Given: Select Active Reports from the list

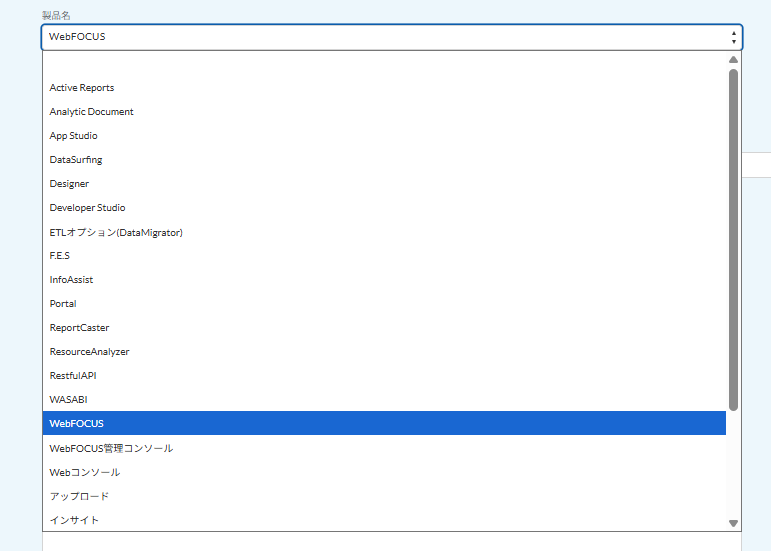Looking at the screenshot, I should [x=384, y=87].
